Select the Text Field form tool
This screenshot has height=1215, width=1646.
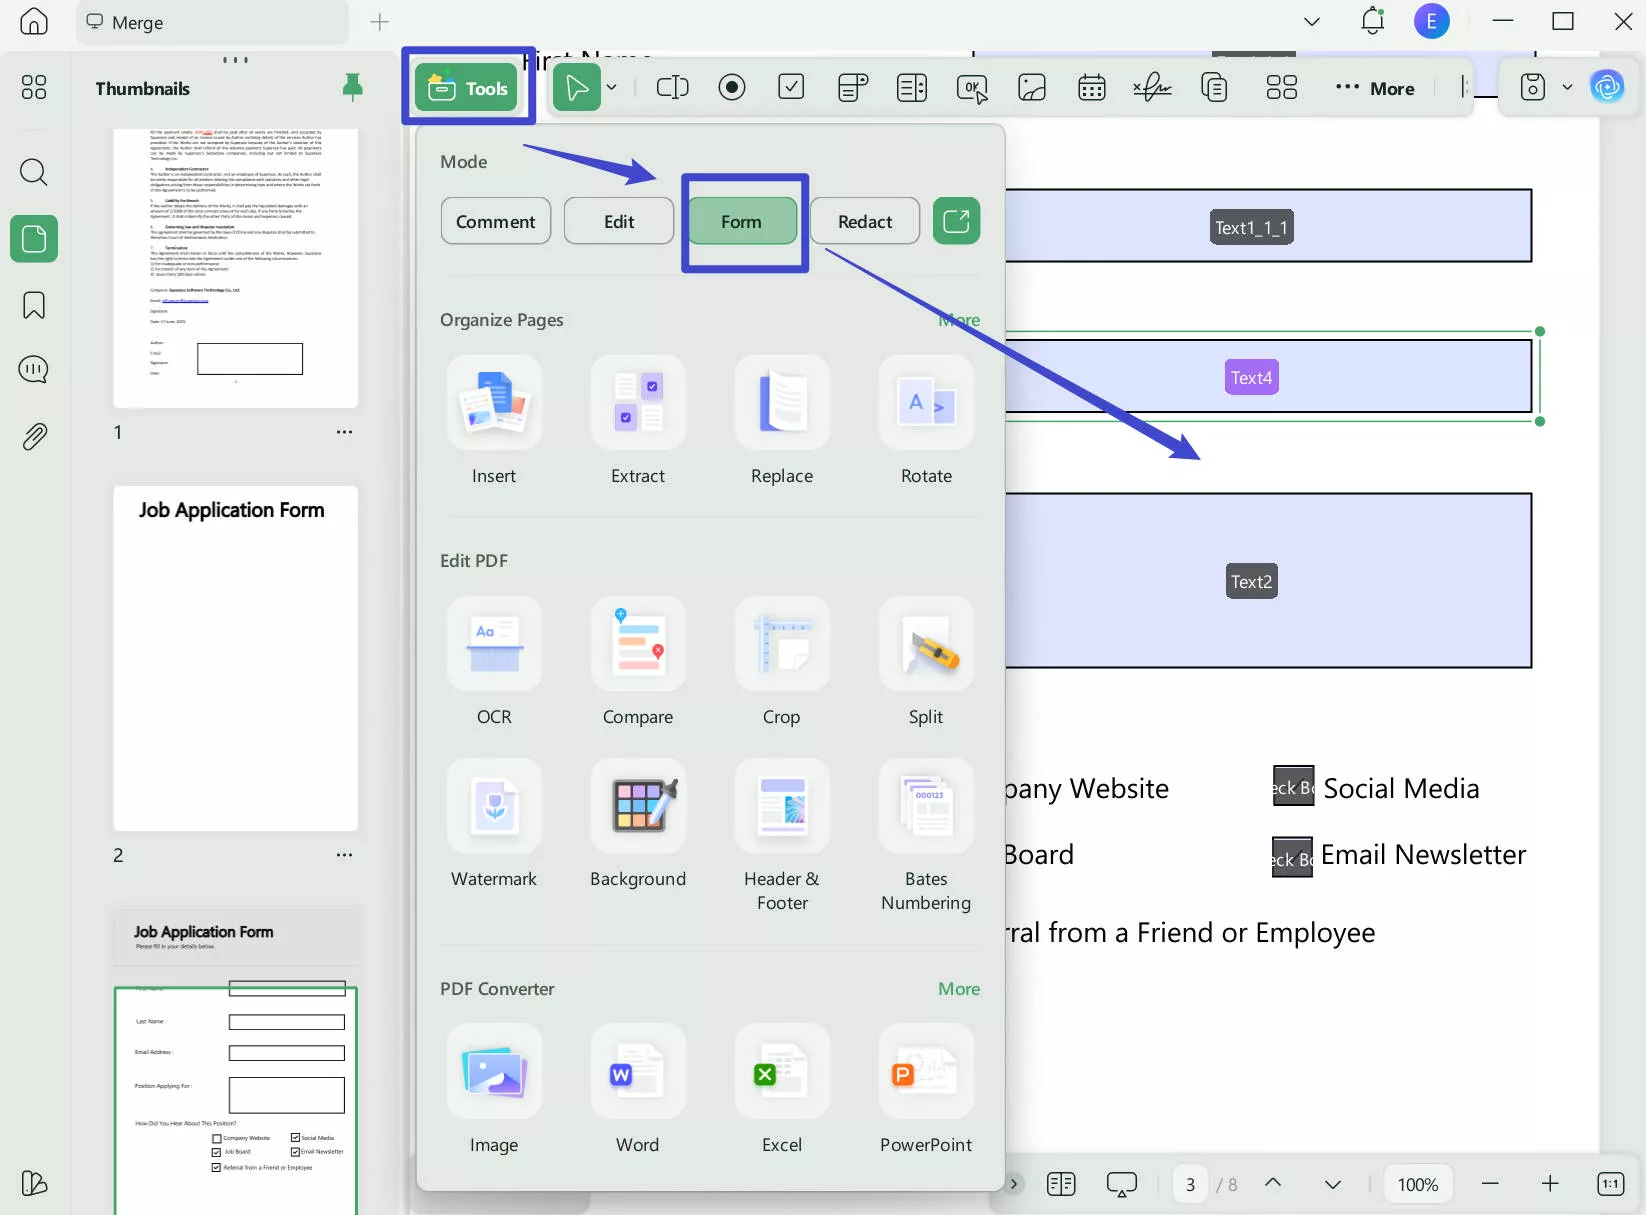point(672,87)
